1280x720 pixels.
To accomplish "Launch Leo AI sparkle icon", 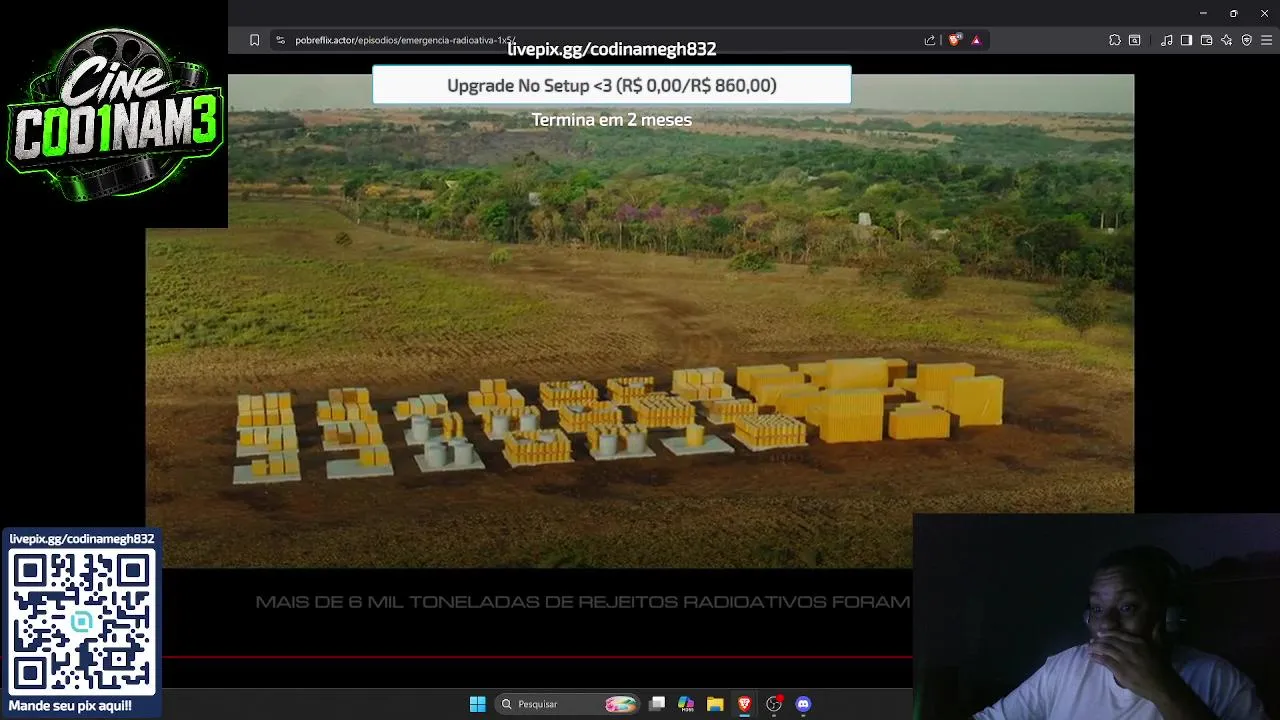I will pyautogui.click(x=1226, y=40).
